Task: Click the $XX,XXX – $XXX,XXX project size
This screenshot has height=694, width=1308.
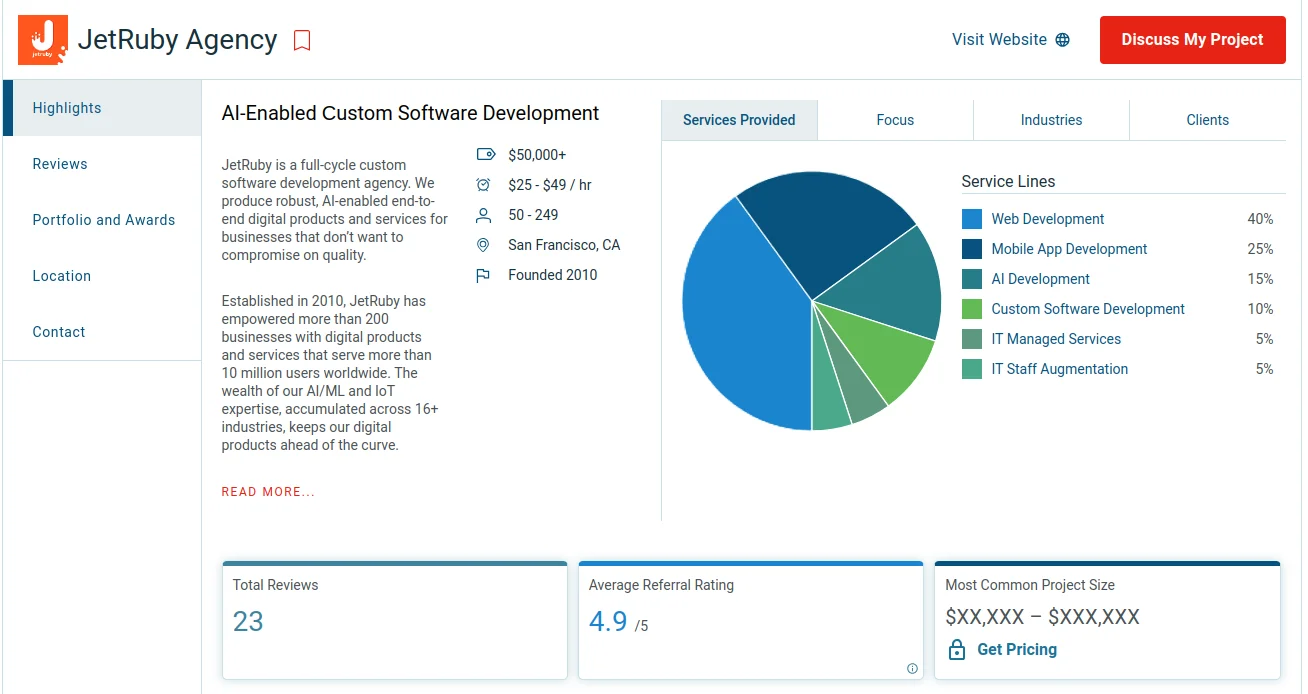Action: [1043, 617]
